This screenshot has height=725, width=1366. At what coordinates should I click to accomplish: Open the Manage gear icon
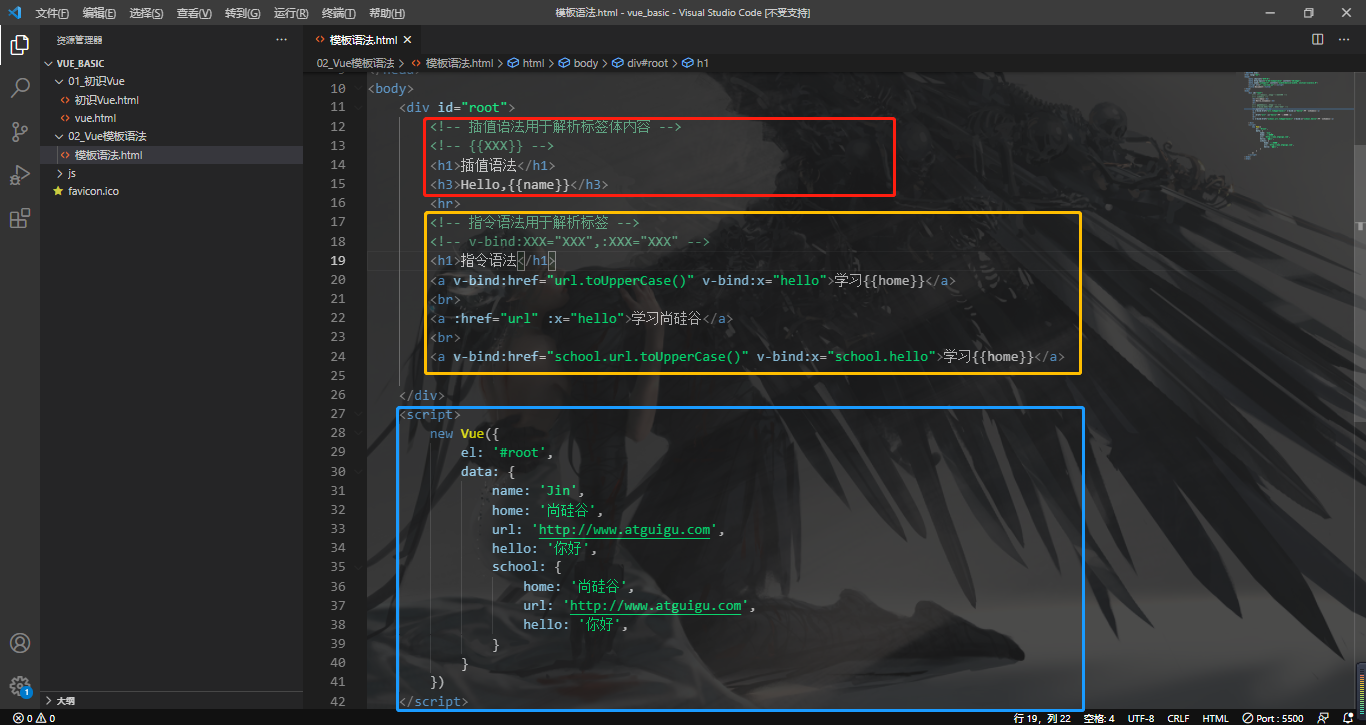(x=20, y=686)
